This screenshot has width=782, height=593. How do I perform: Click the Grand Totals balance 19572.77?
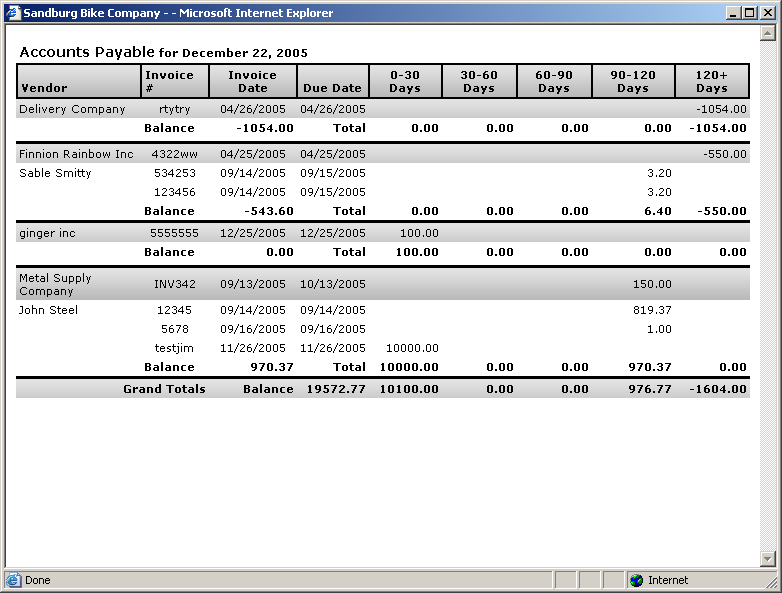point(336,389)
